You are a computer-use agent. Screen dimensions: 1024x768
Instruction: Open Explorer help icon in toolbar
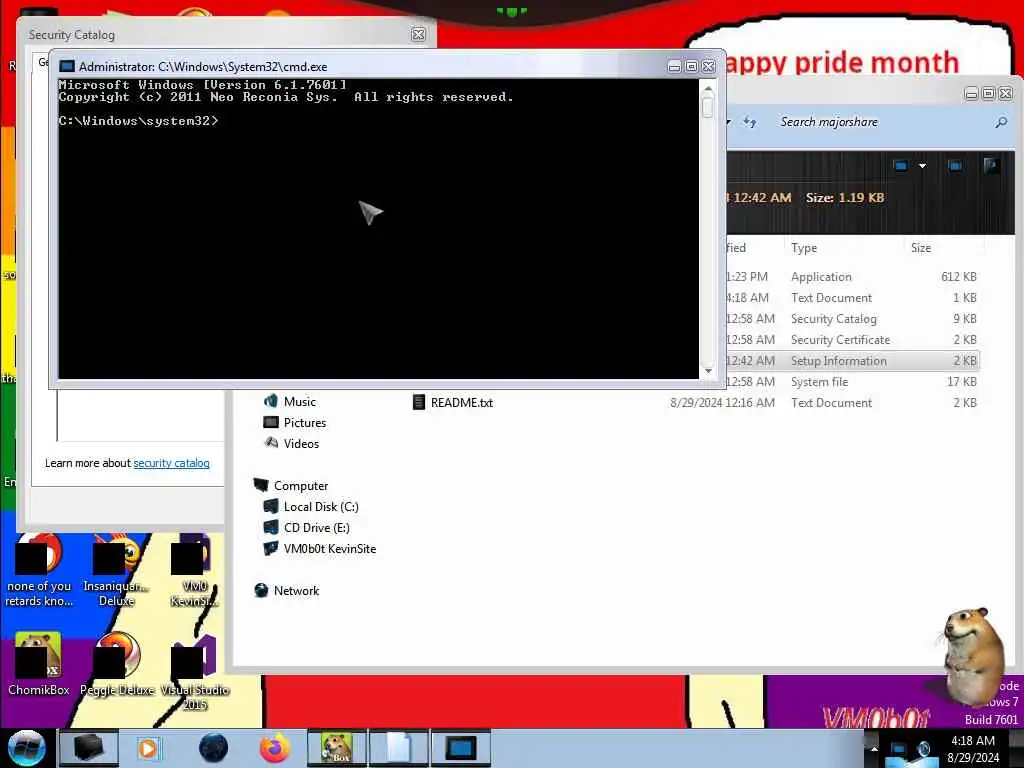pos(991,166)
